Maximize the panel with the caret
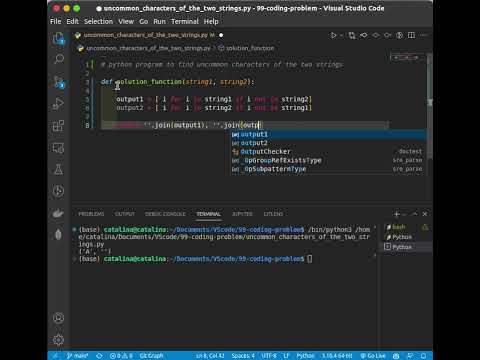This screenshot has width=480, height=360. click(415, 214)
